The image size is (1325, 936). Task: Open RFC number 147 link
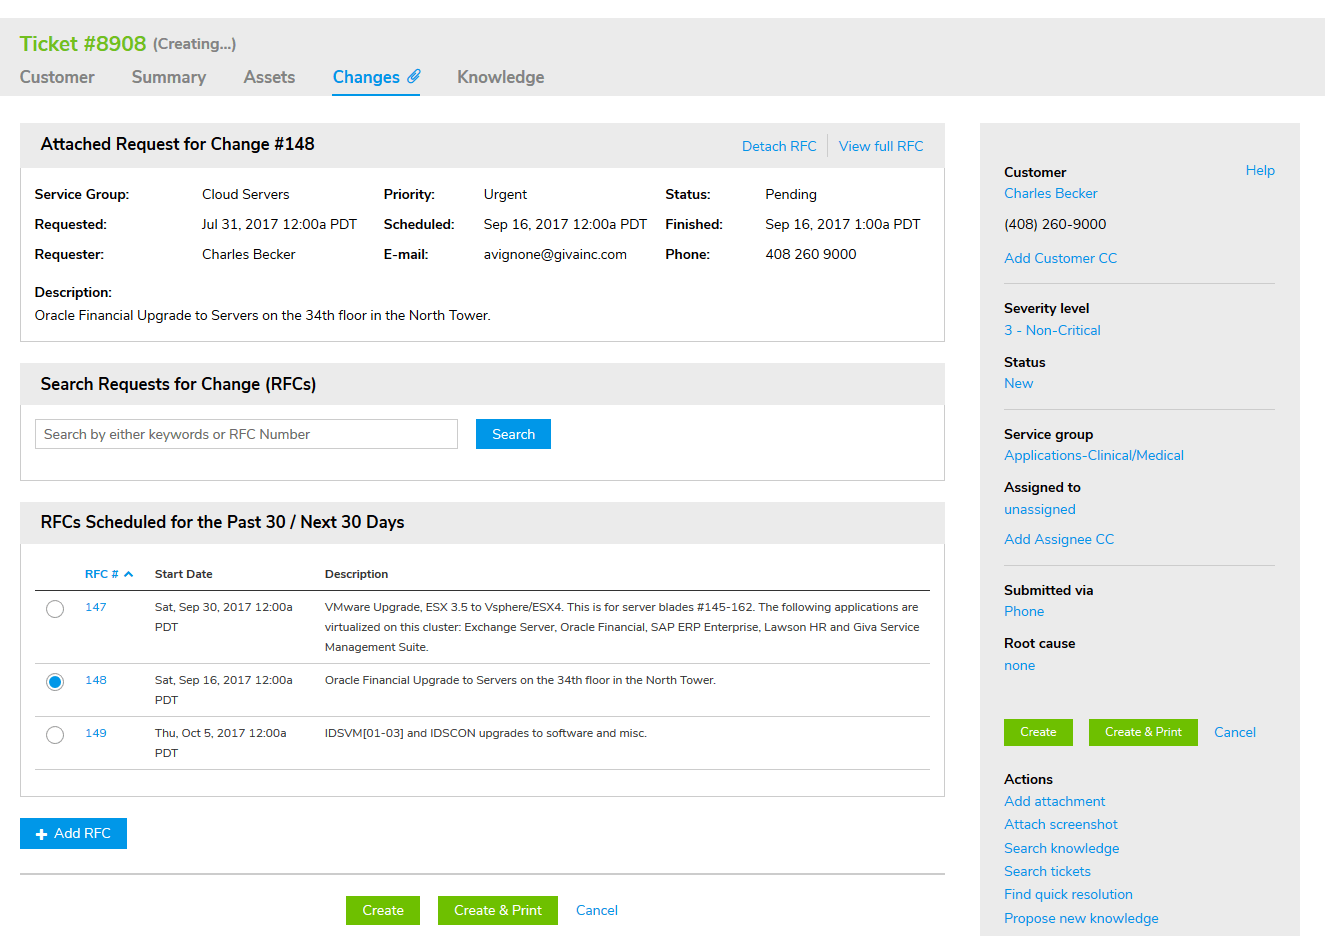[x=96, y=607]
